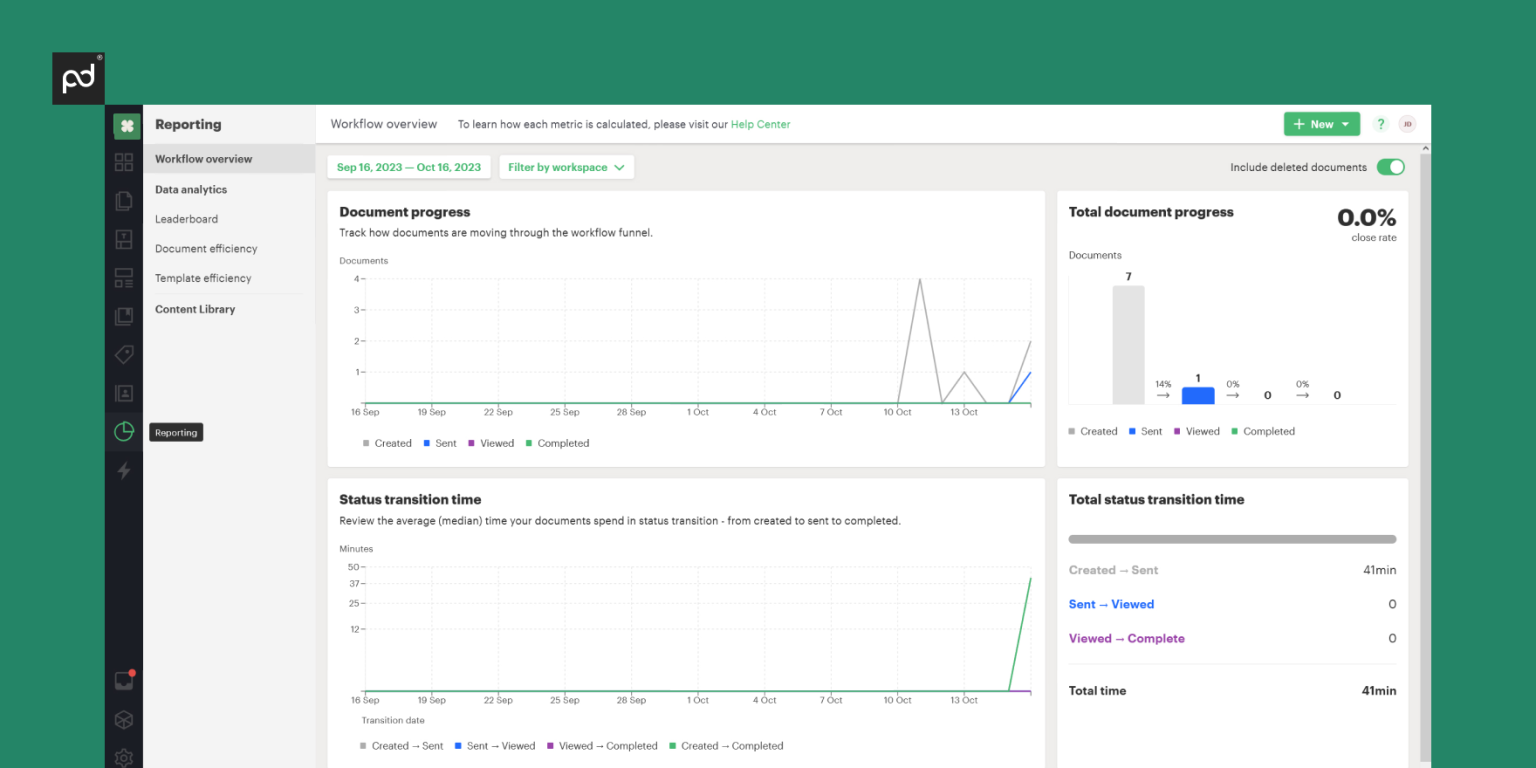1536x768 pixels.
Task: Open the Help Center link
Action: [x=760, y=125]
